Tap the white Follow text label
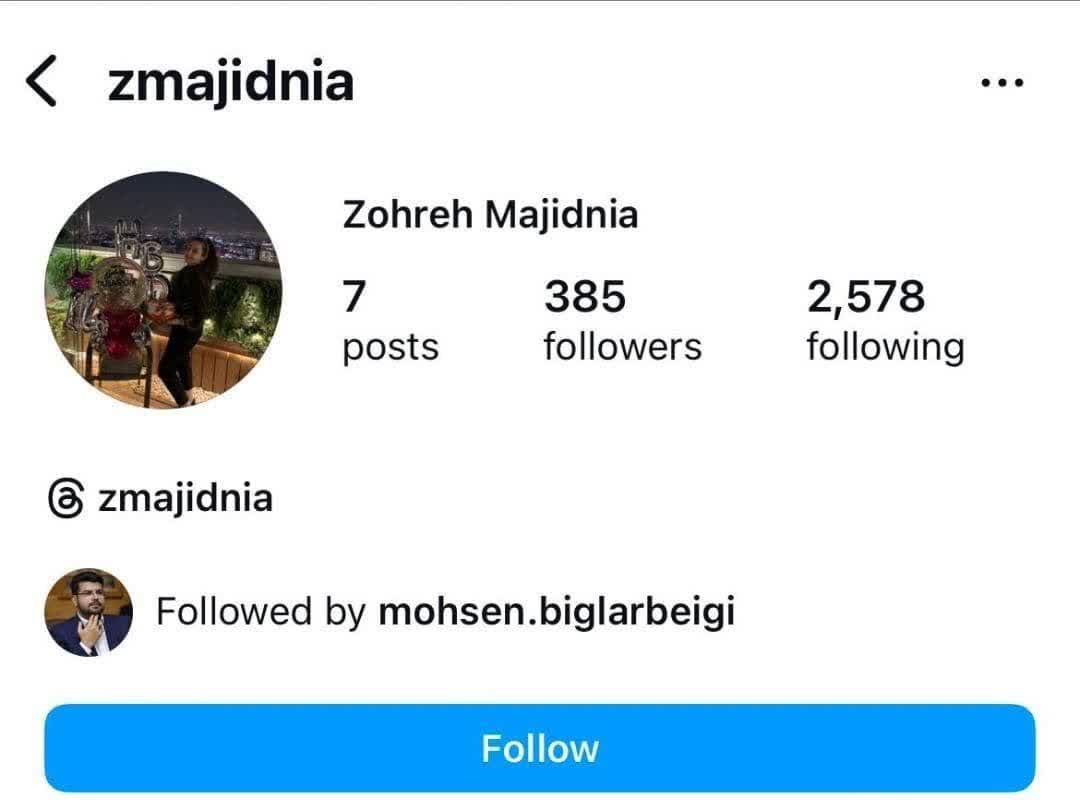 [540, 749]
